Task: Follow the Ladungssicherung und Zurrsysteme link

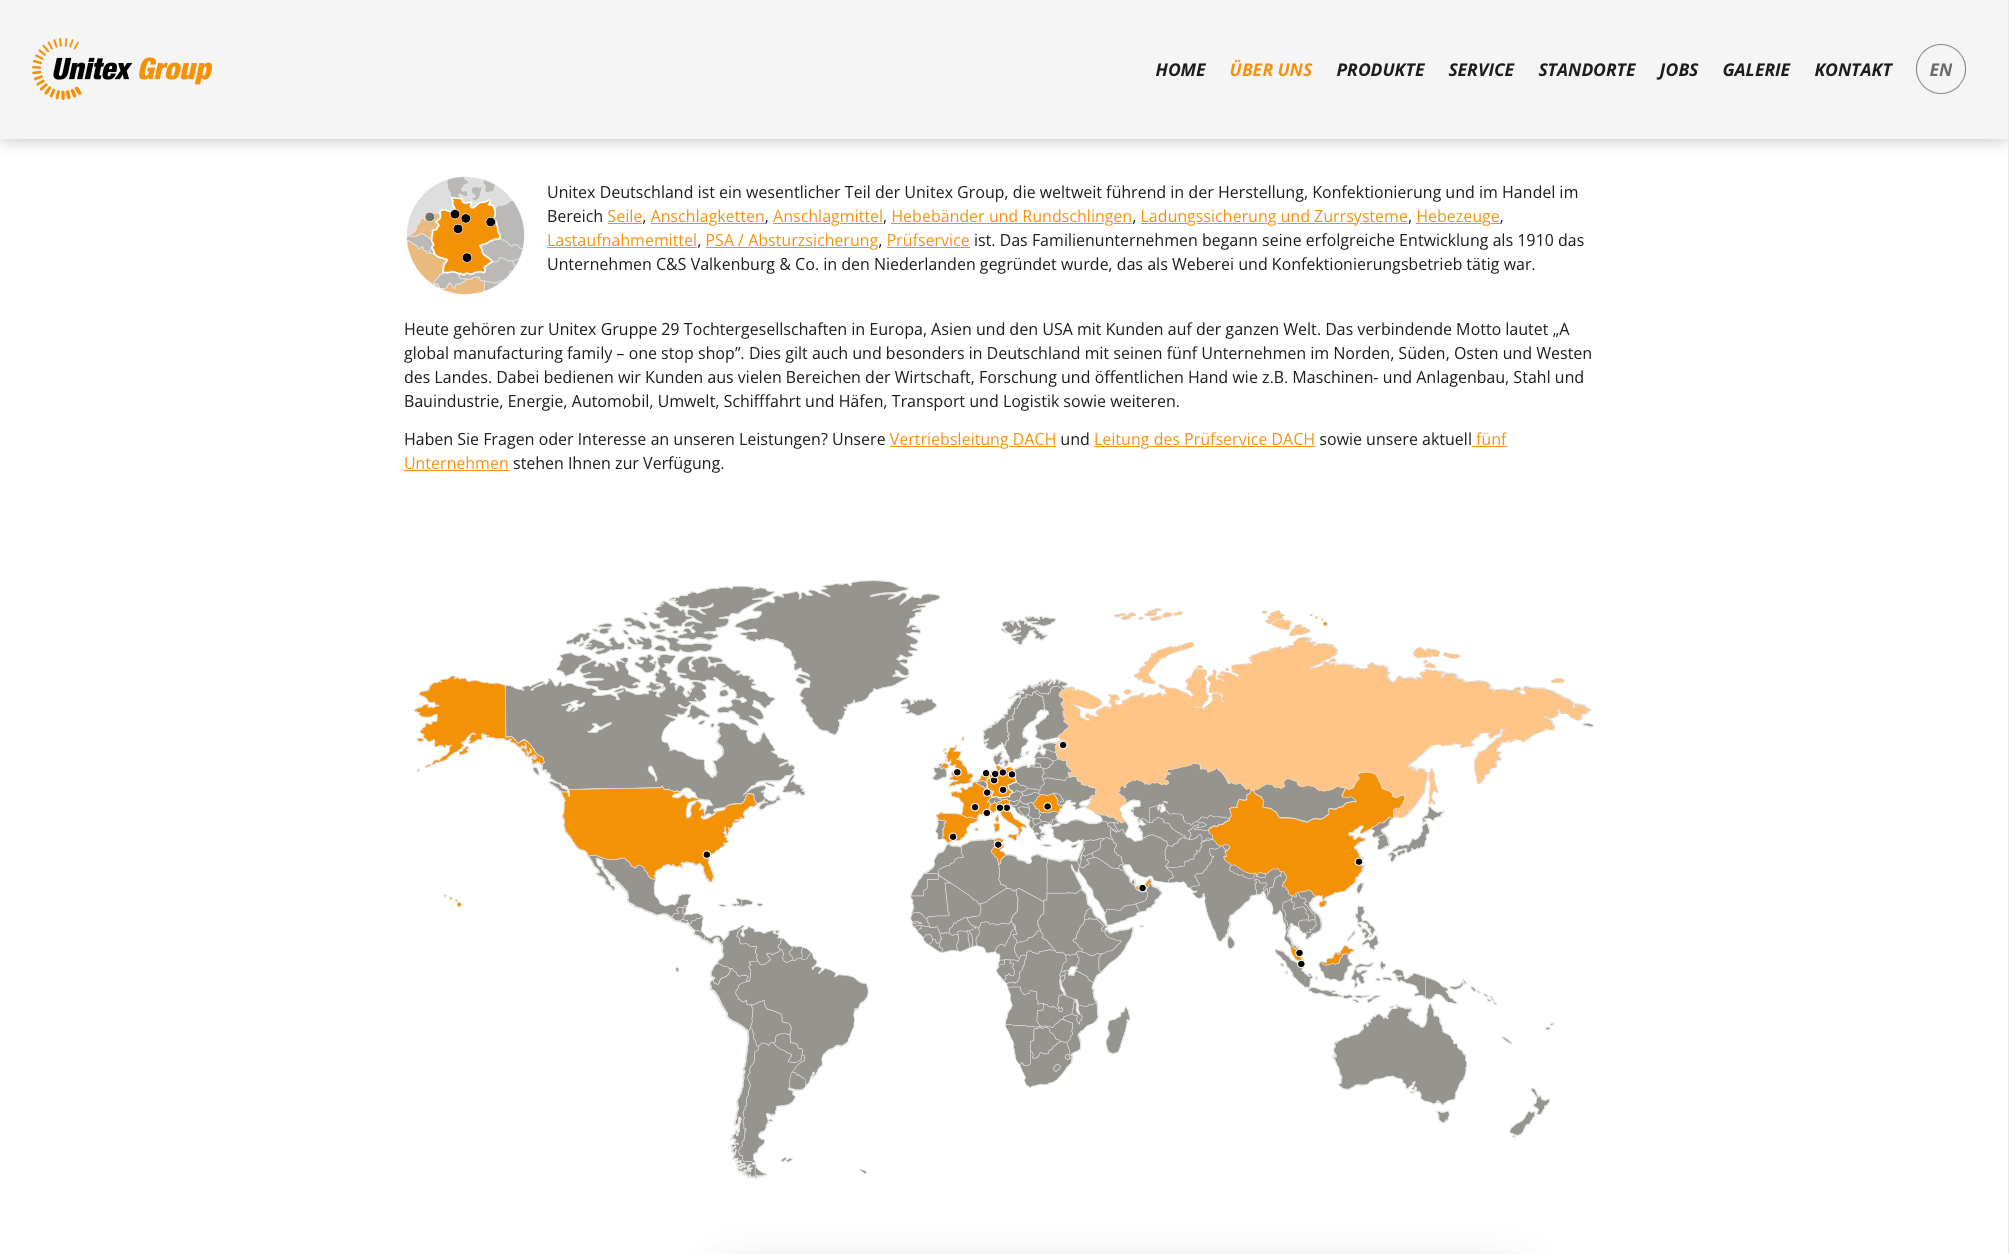Action: (x=1273, y=216)
